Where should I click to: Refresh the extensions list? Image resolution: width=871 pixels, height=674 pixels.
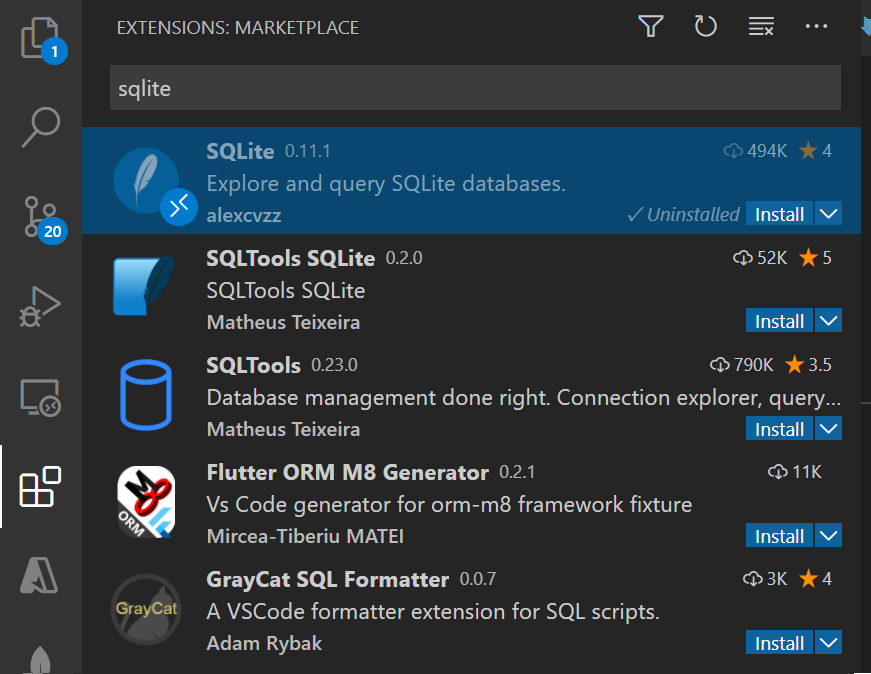705,27
